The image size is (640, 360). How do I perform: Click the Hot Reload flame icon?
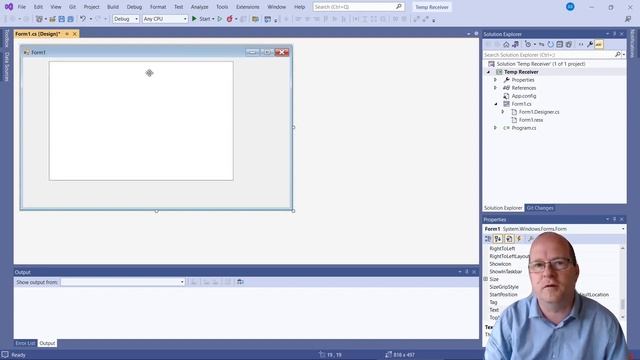230,19
